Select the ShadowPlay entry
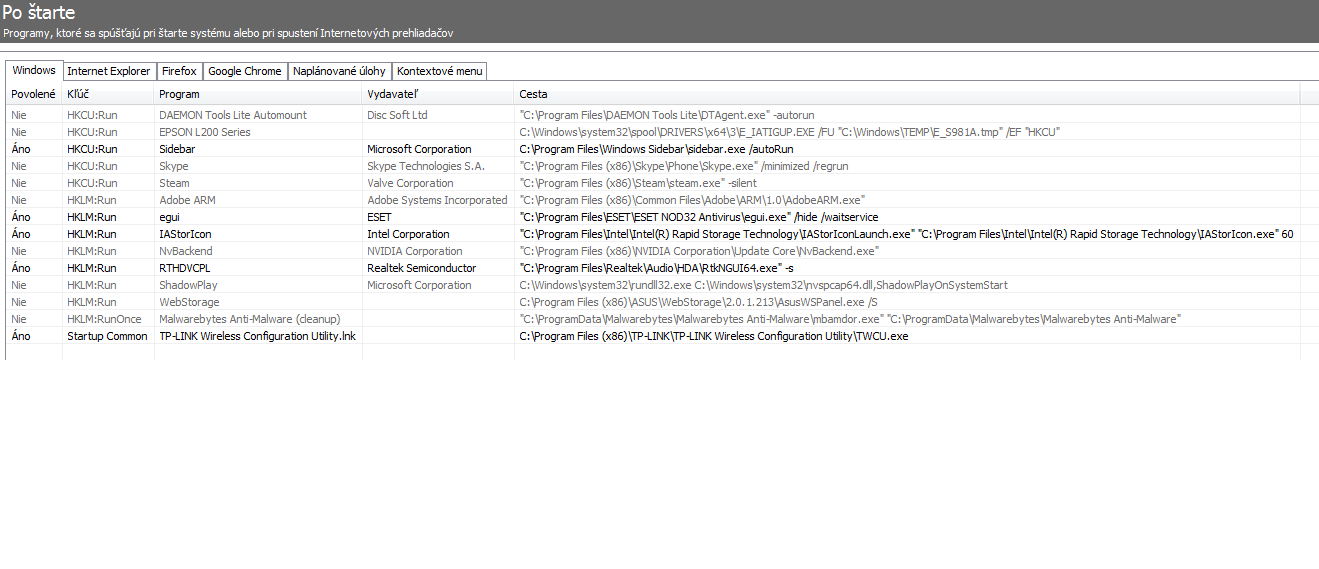Image resolution: width=1319 pixels, height=569 pixels. pyautogui.click(x=659, y=285)
